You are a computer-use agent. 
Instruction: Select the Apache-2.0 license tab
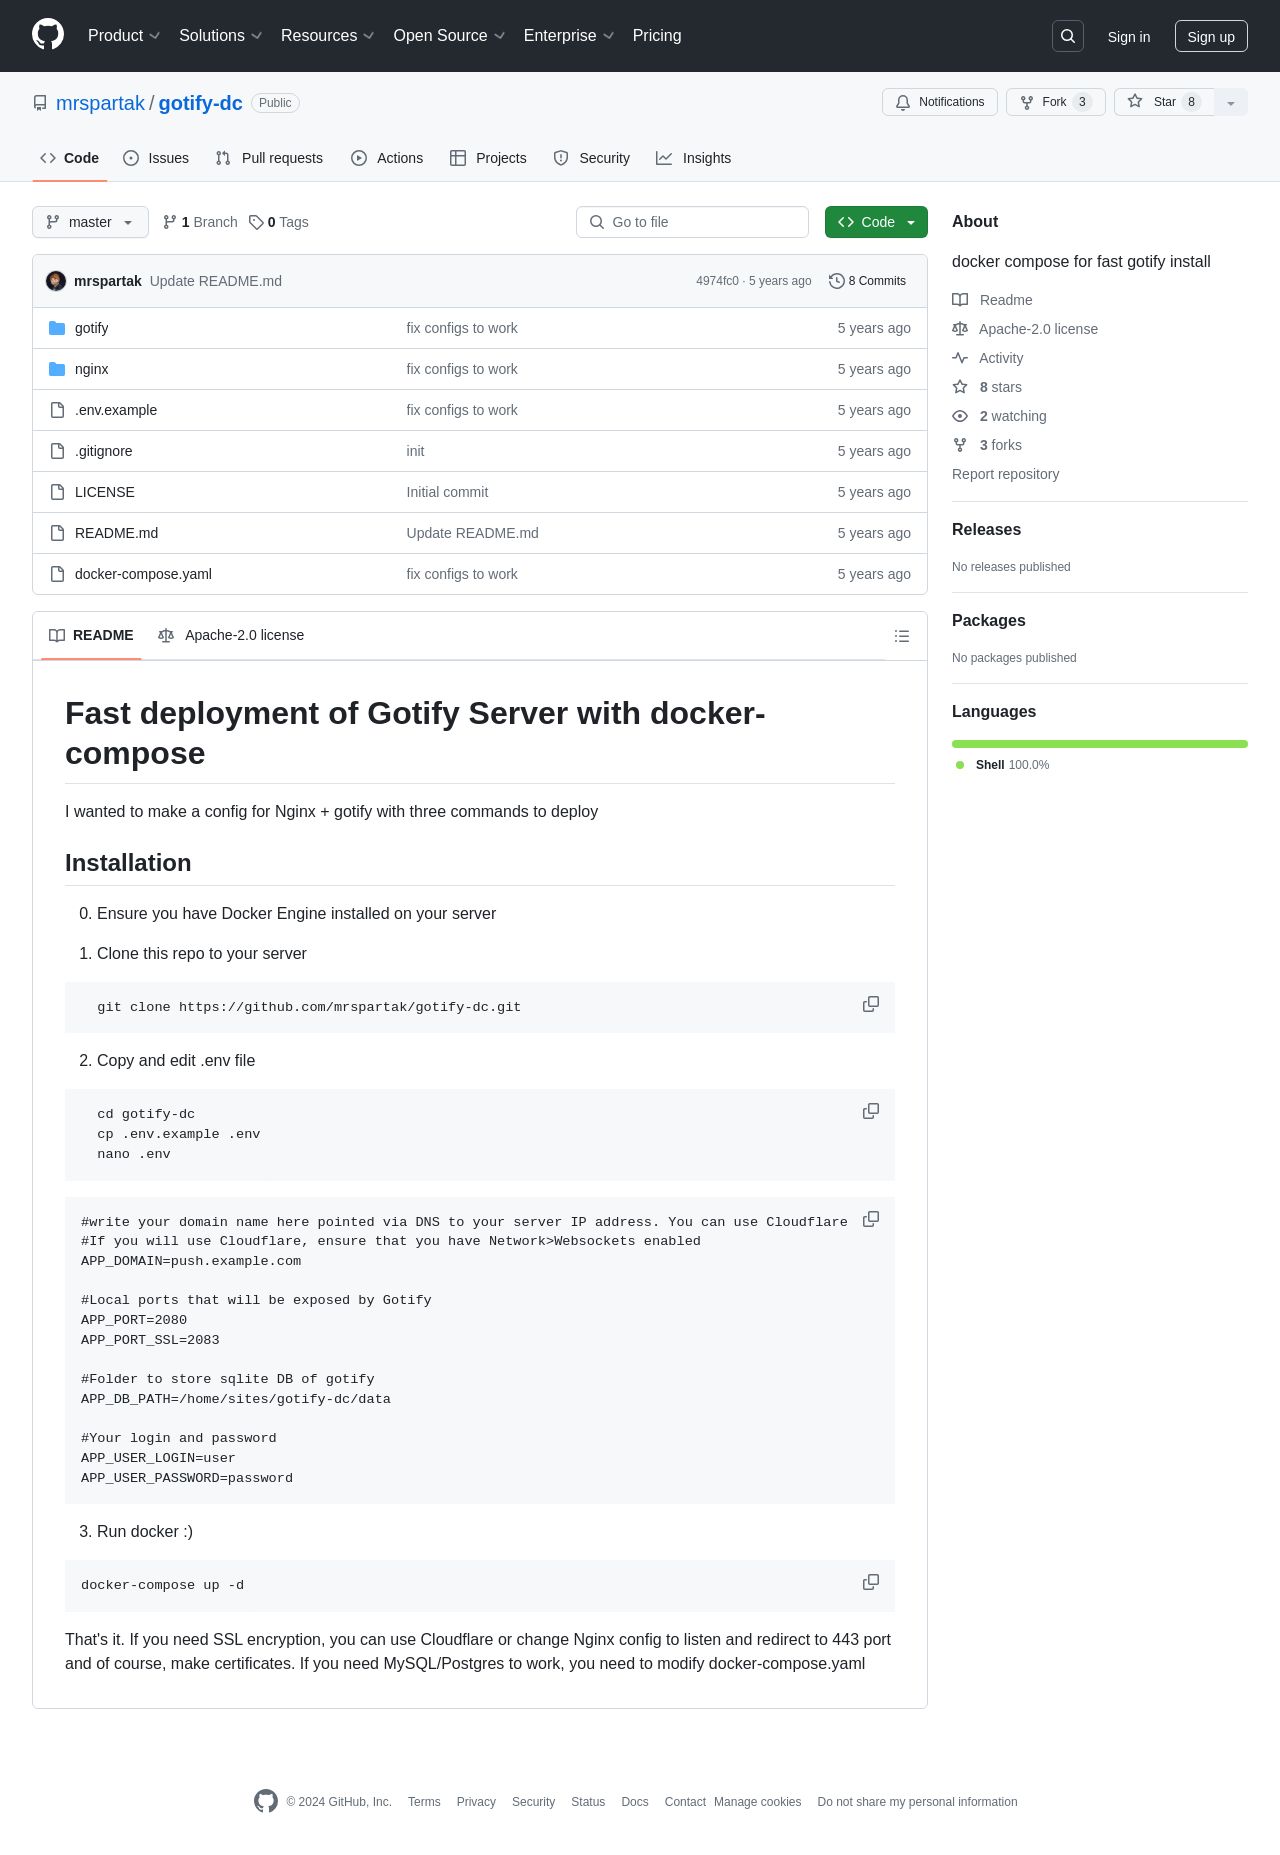tap(231, 635)
